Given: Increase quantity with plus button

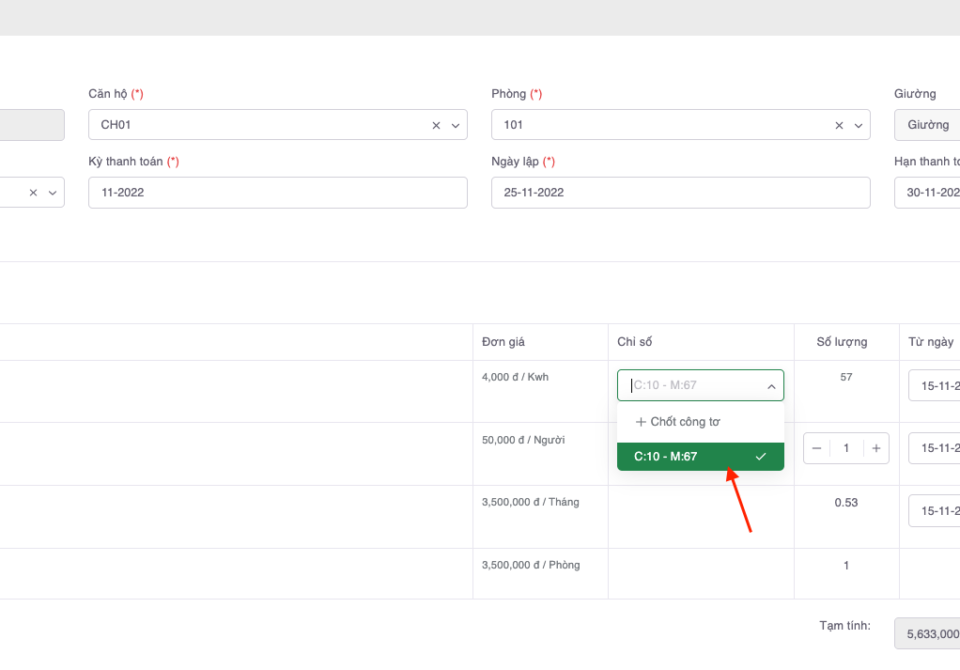Looking at the screenshot, I should pos(876,448).
